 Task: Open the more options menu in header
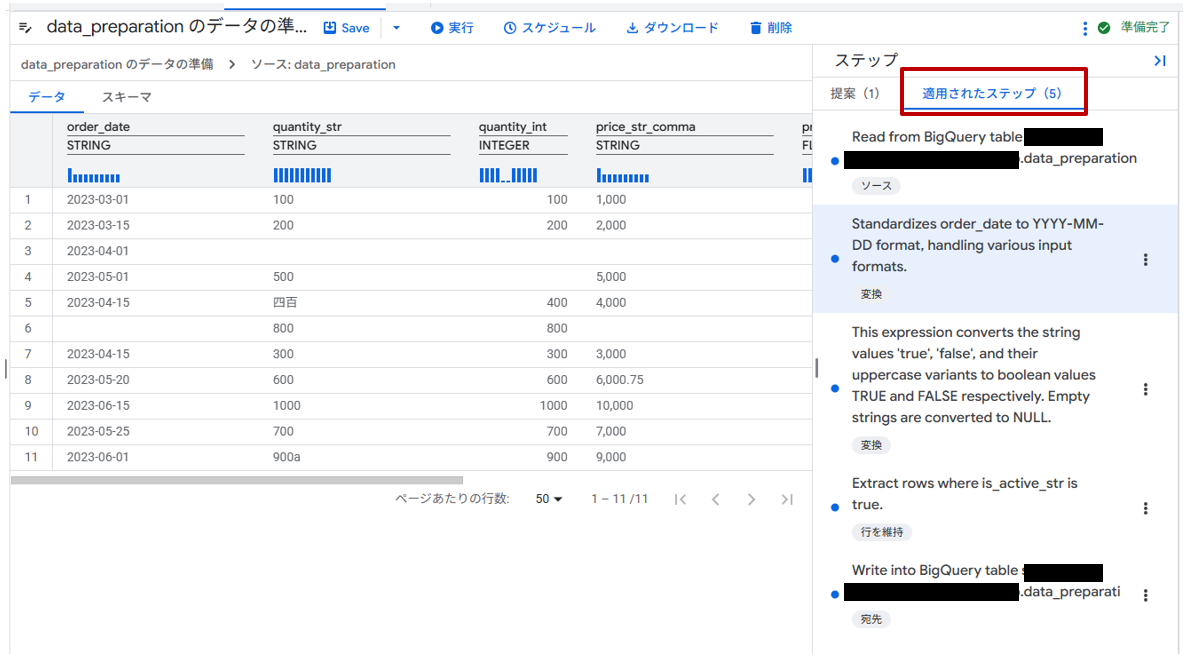click(1084, 28)
